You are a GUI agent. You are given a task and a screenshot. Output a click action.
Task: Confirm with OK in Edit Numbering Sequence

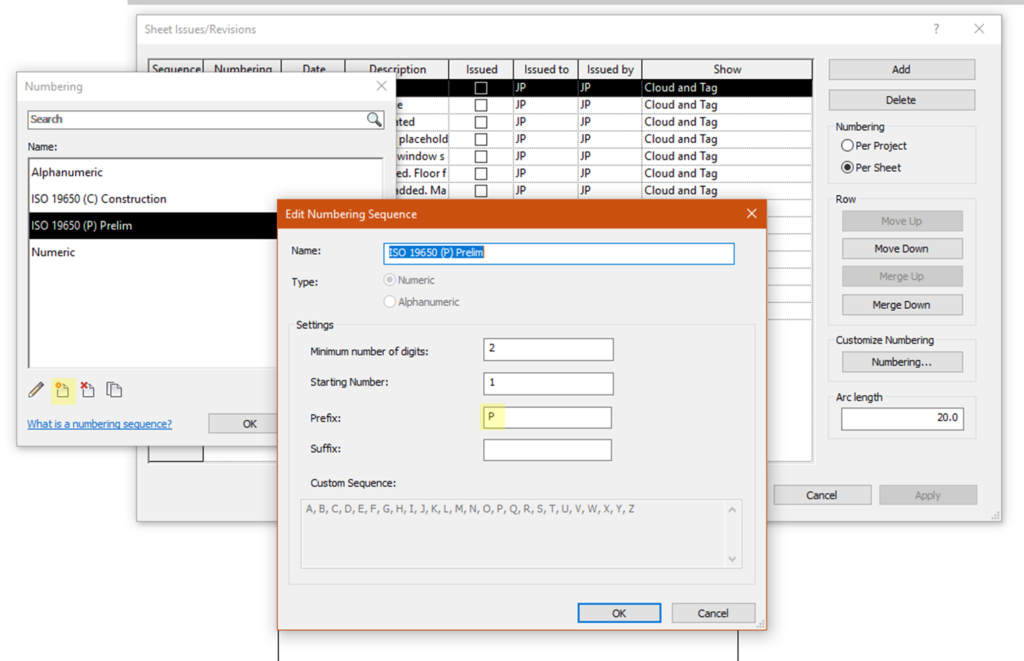coord(618,613)
